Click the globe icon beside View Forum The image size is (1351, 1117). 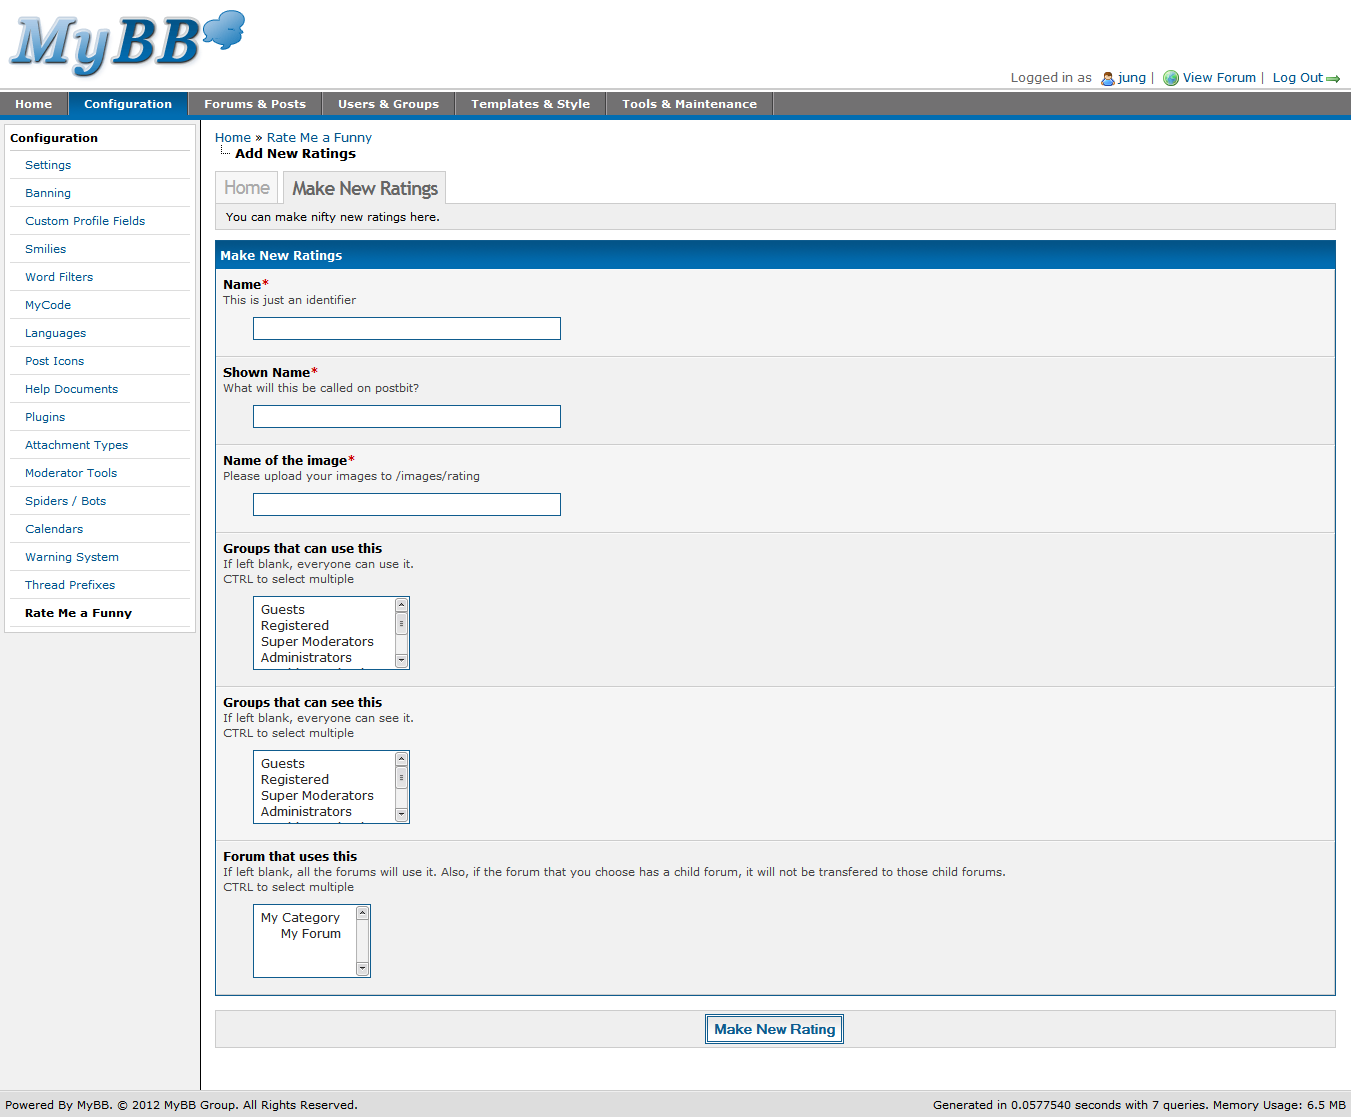click(1170, 78)
